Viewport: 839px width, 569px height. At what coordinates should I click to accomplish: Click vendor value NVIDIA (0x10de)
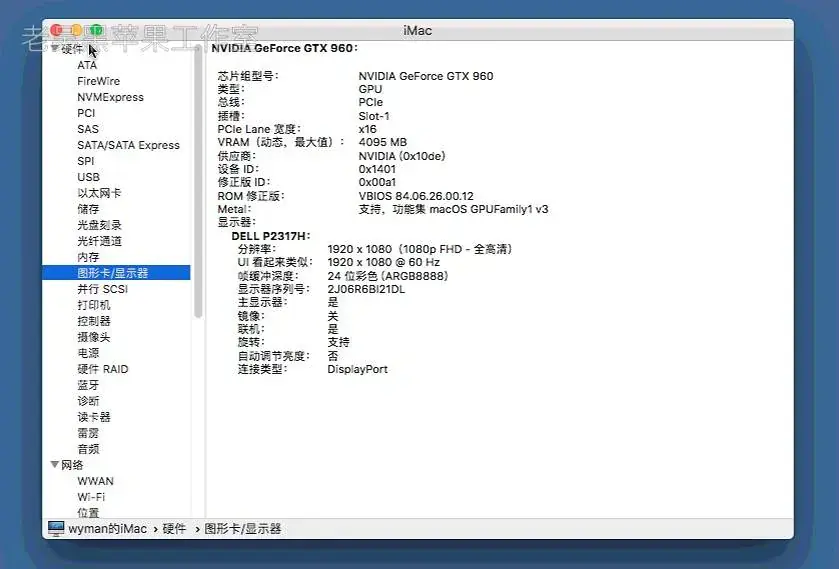(402, 156)
